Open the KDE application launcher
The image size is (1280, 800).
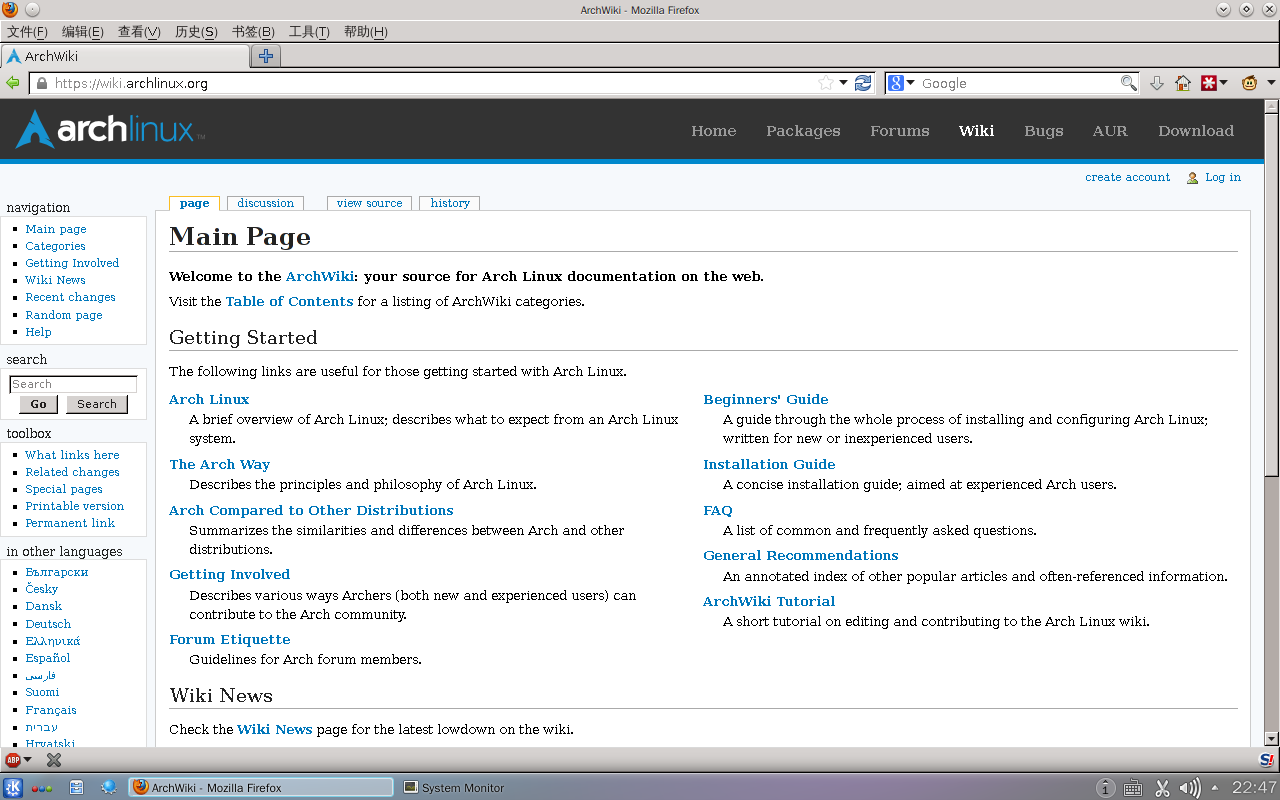pyautogui.click(x=13, y=787)
